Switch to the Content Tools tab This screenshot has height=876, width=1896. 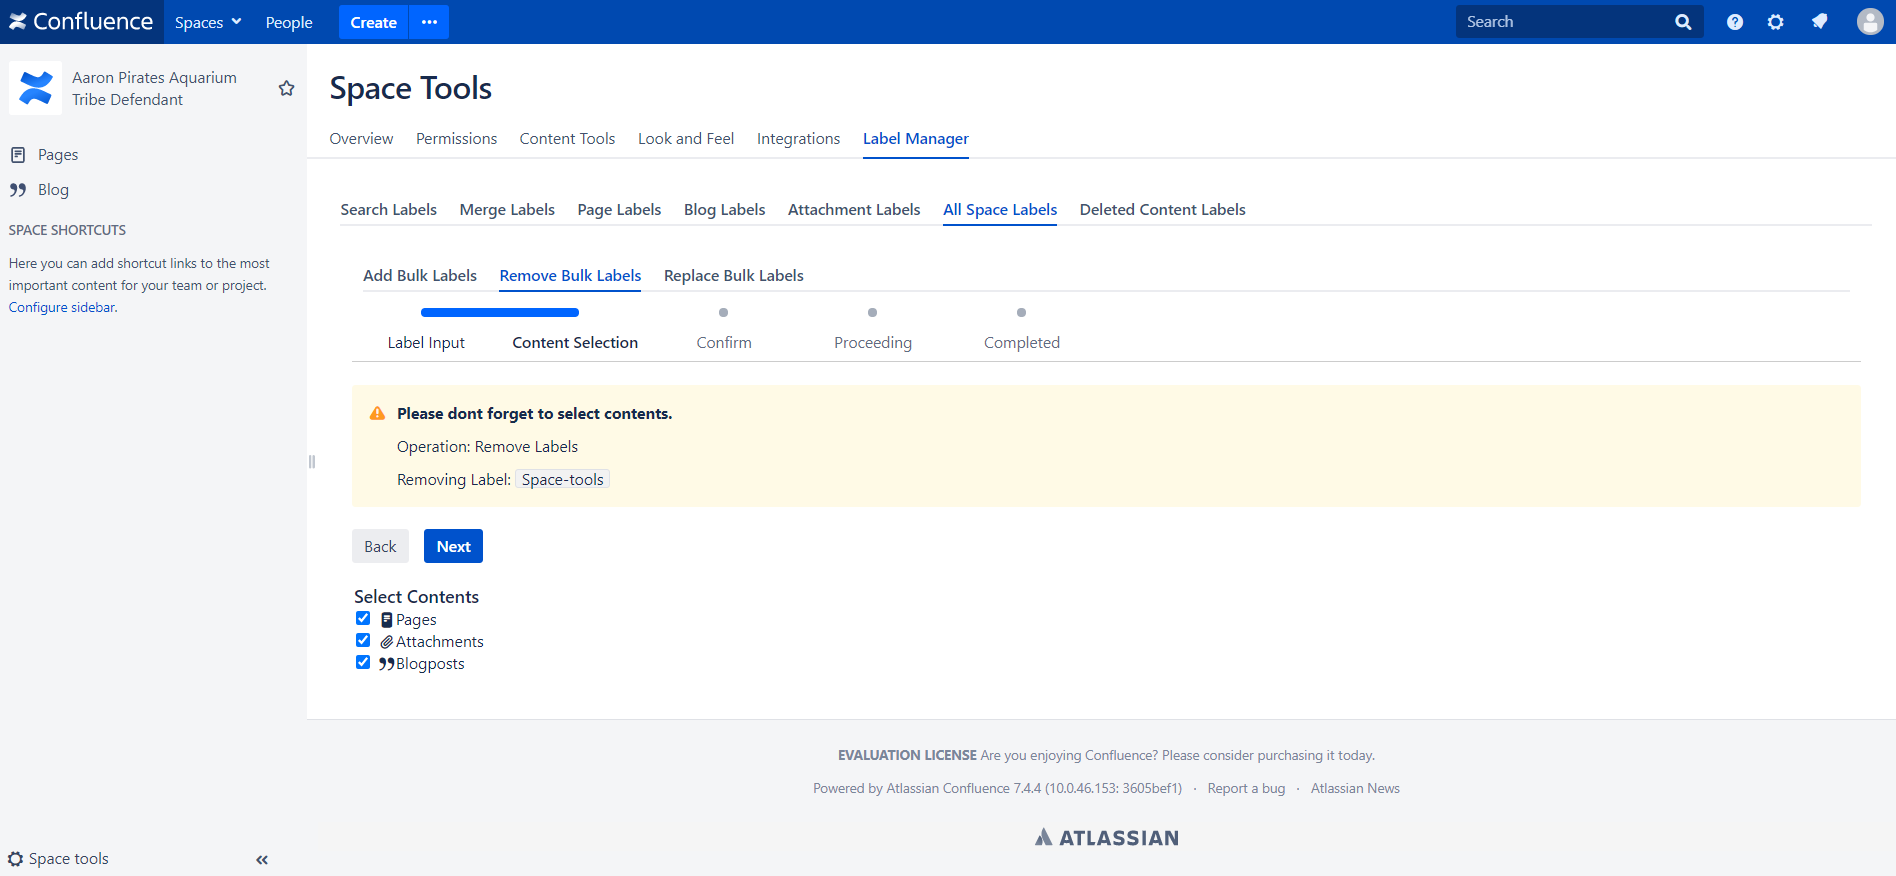point(567,139)
